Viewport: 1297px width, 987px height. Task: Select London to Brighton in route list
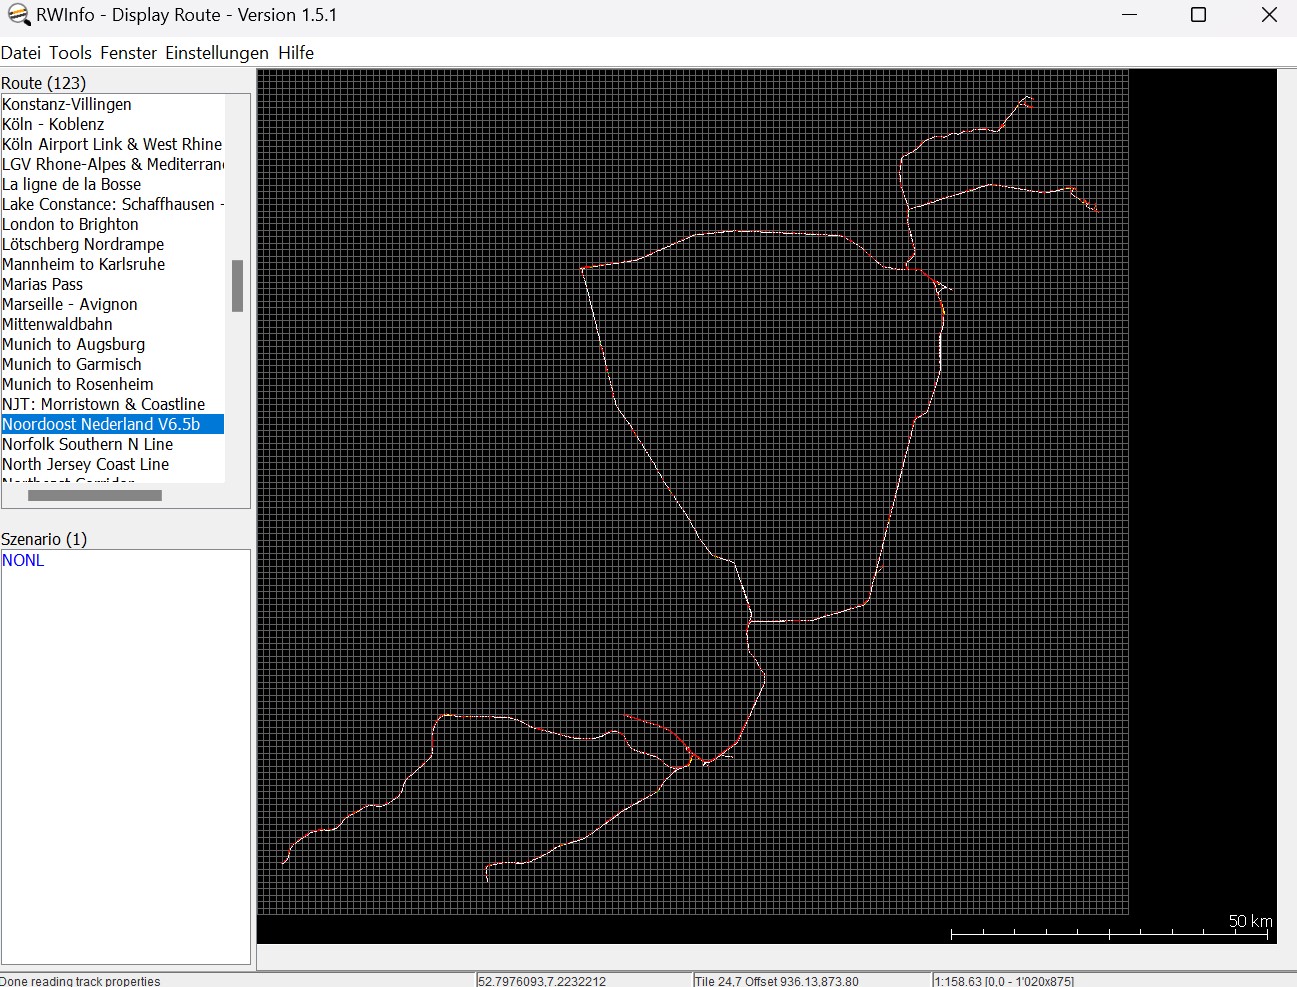[x=70, y=224]
